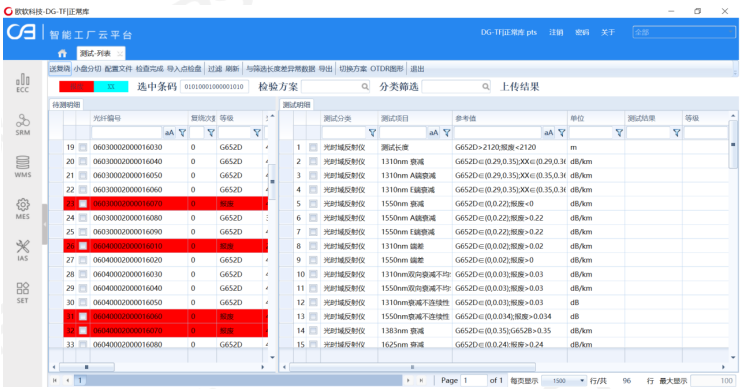Click 配置文件 in the toolbar
The height and width of the screenshot is (389, 742).
point(118,69)
